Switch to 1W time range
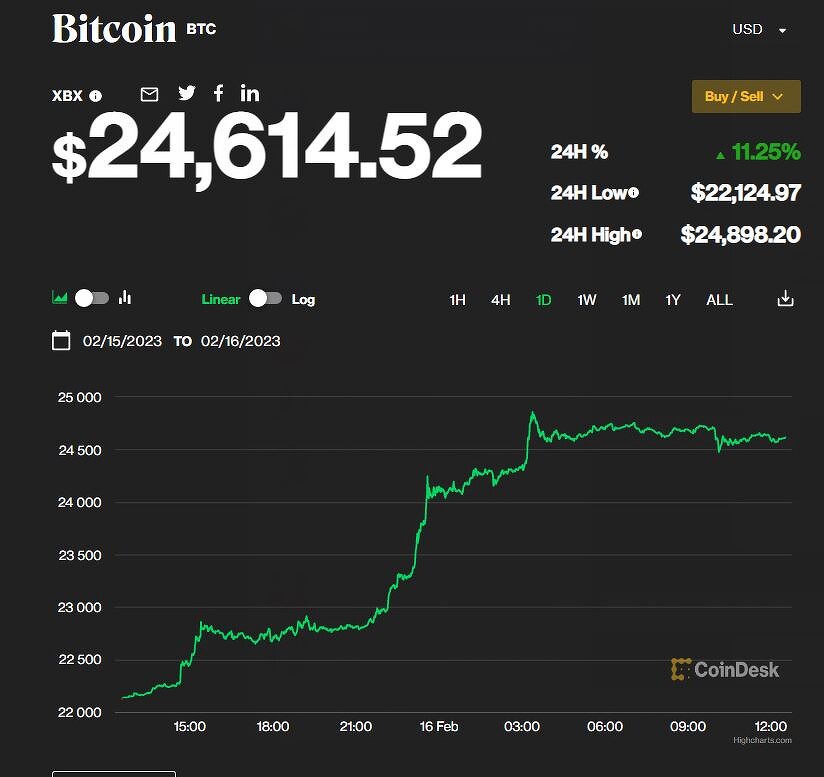This screenshot has width=824, height=777. [x=587, y=300]
